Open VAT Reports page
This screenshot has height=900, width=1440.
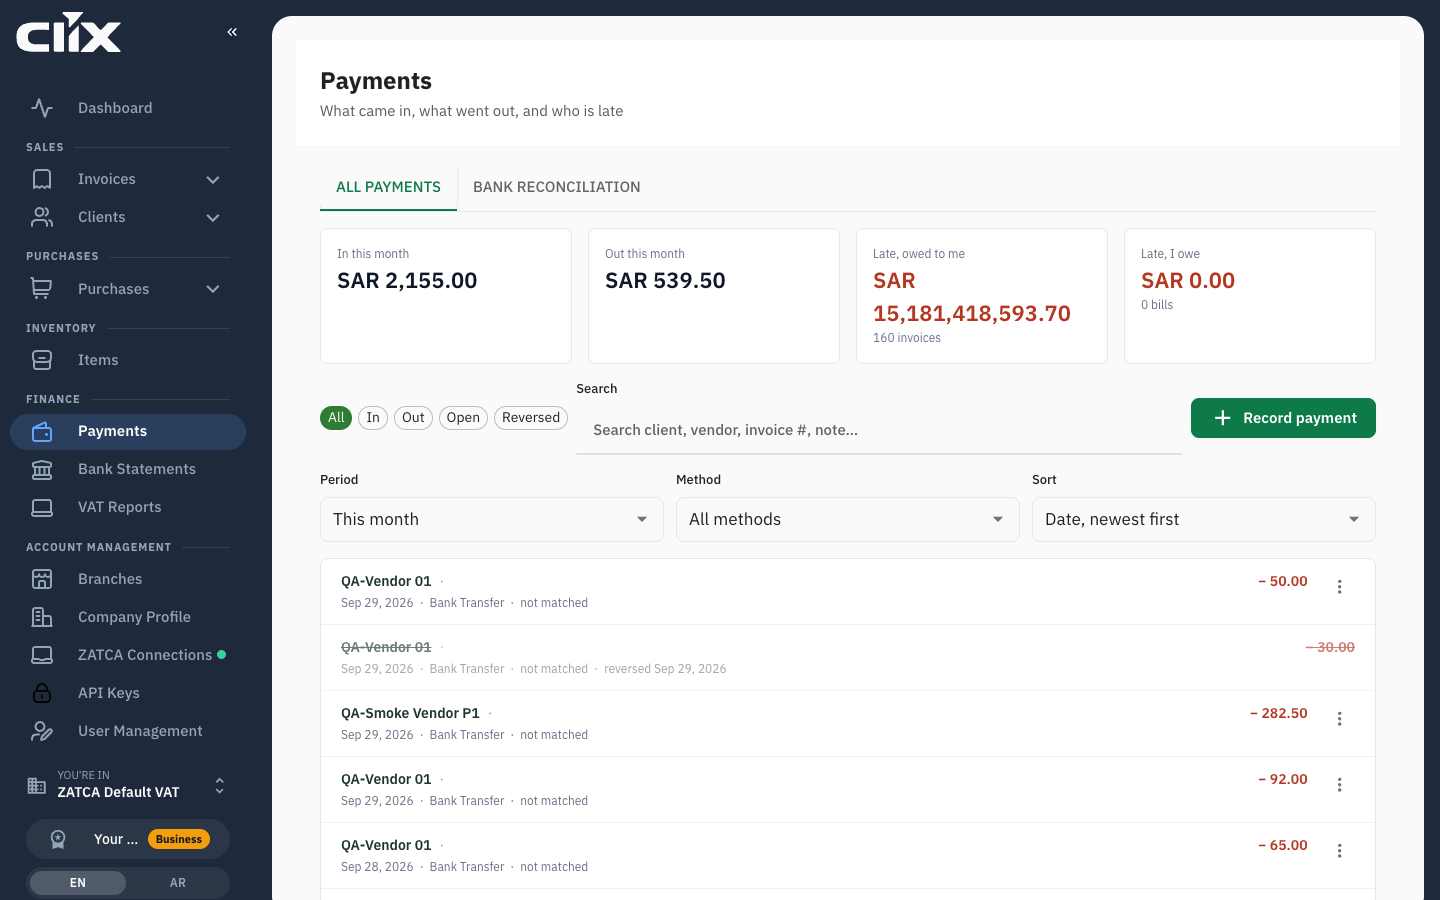pos(128,507)
